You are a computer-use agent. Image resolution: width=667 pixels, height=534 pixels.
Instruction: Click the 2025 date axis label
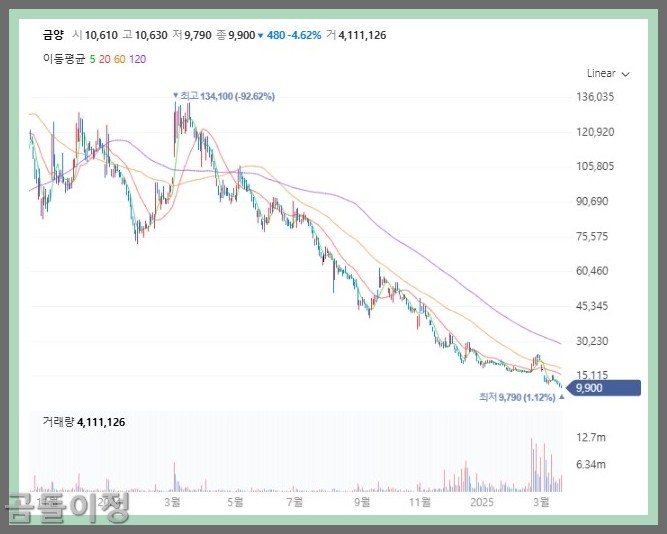click(x=482, y=502)
